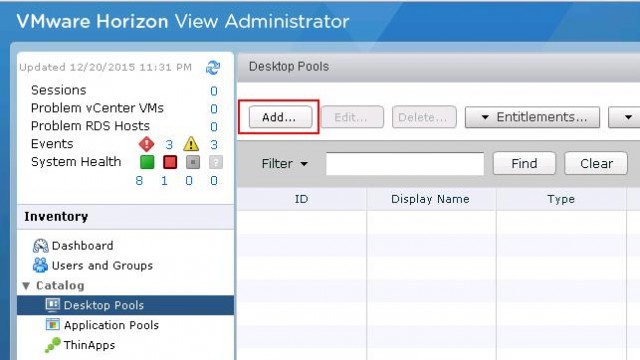This screenshot has height=360, width=640.
Task: Click the unknown question-mark health icon
Action: (216, 162)
